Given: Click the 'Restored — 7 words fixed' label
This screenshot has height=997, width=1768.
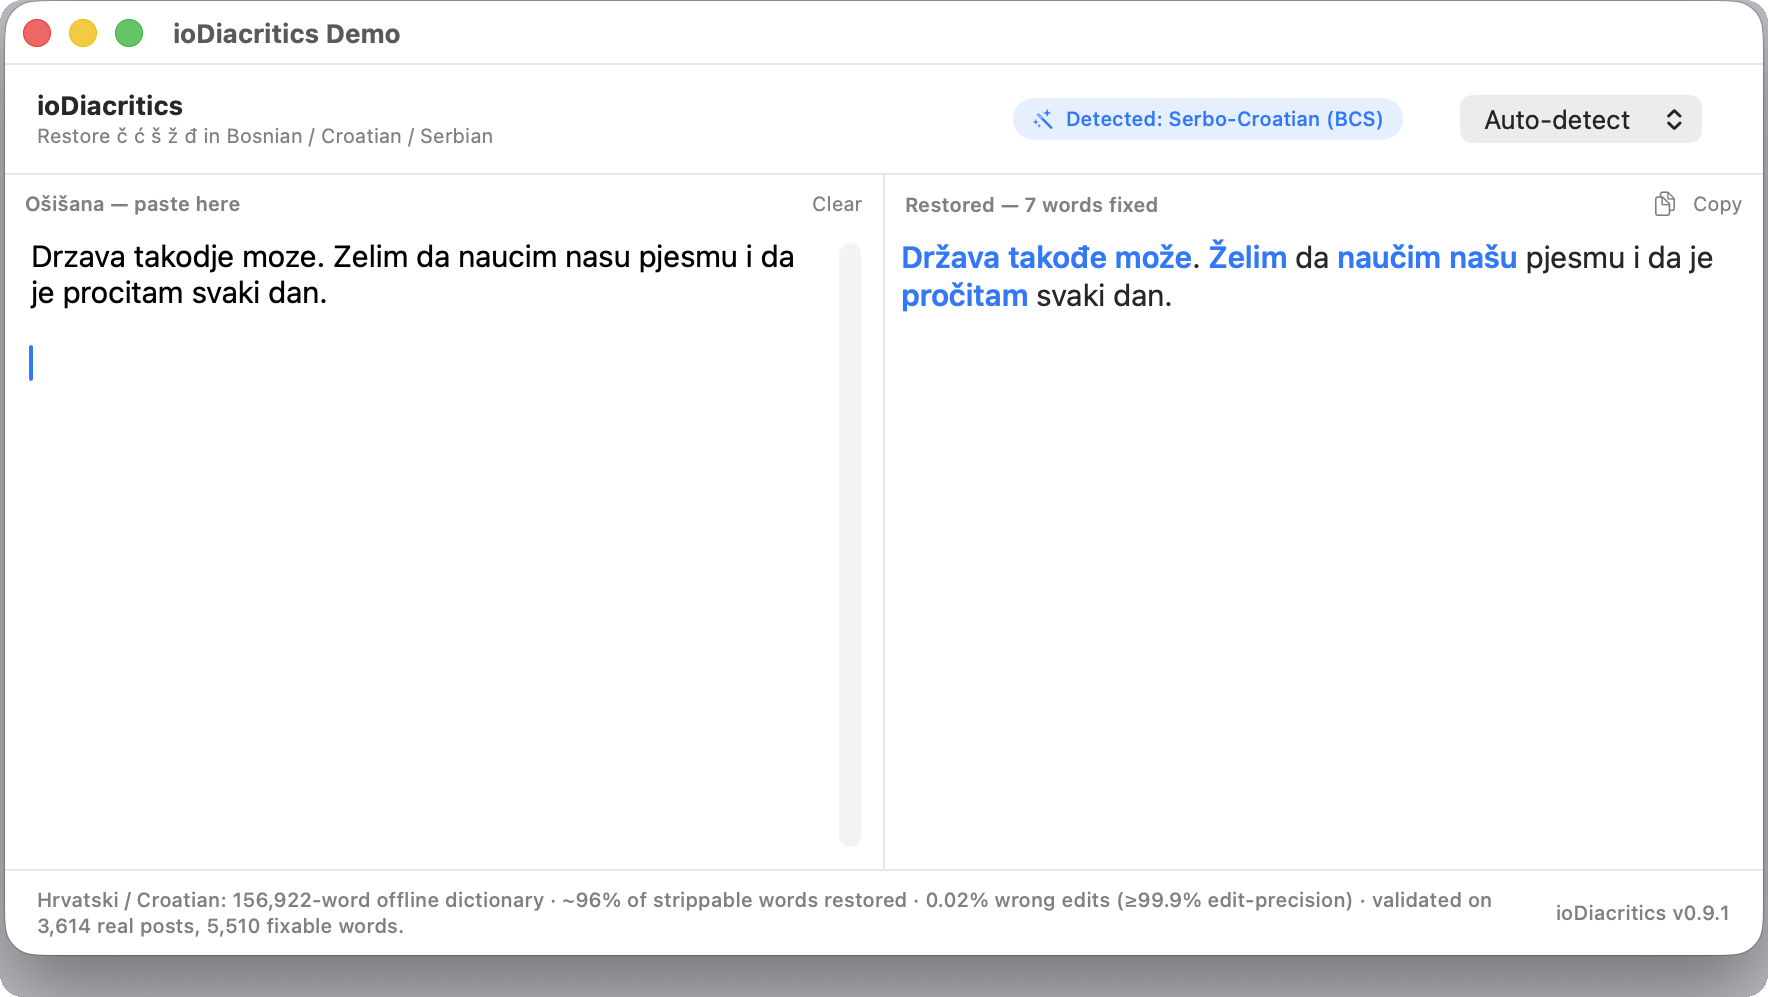Looking at the screenshot, I should [1031, 205].
